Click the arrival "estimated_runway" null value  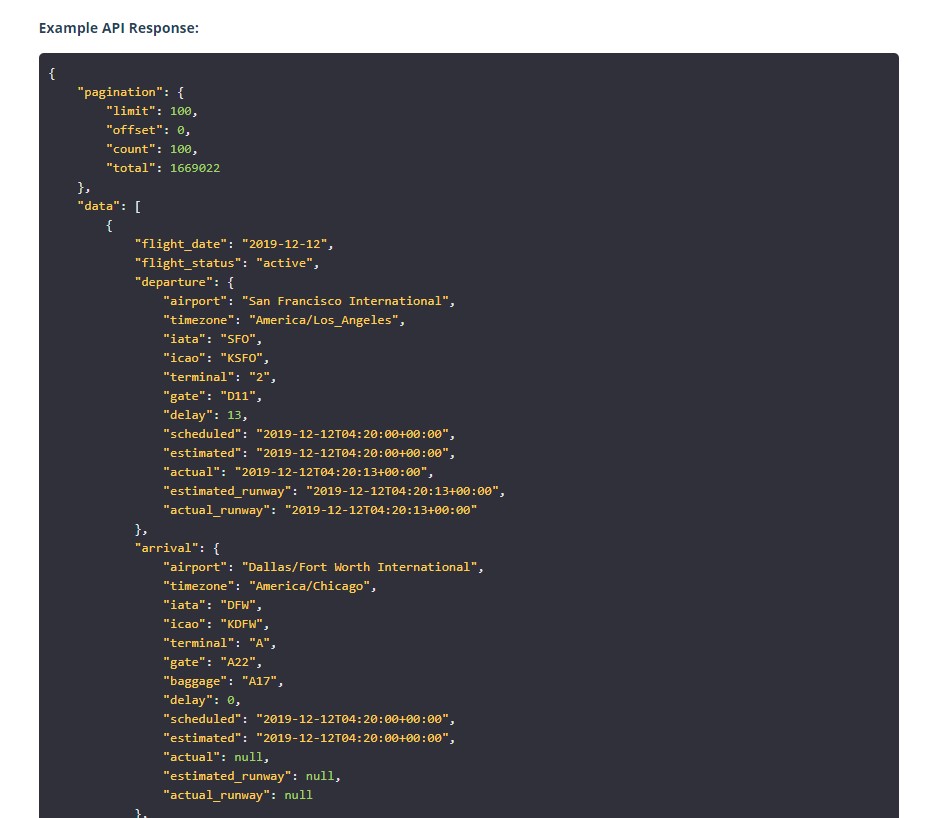[319, 776]
